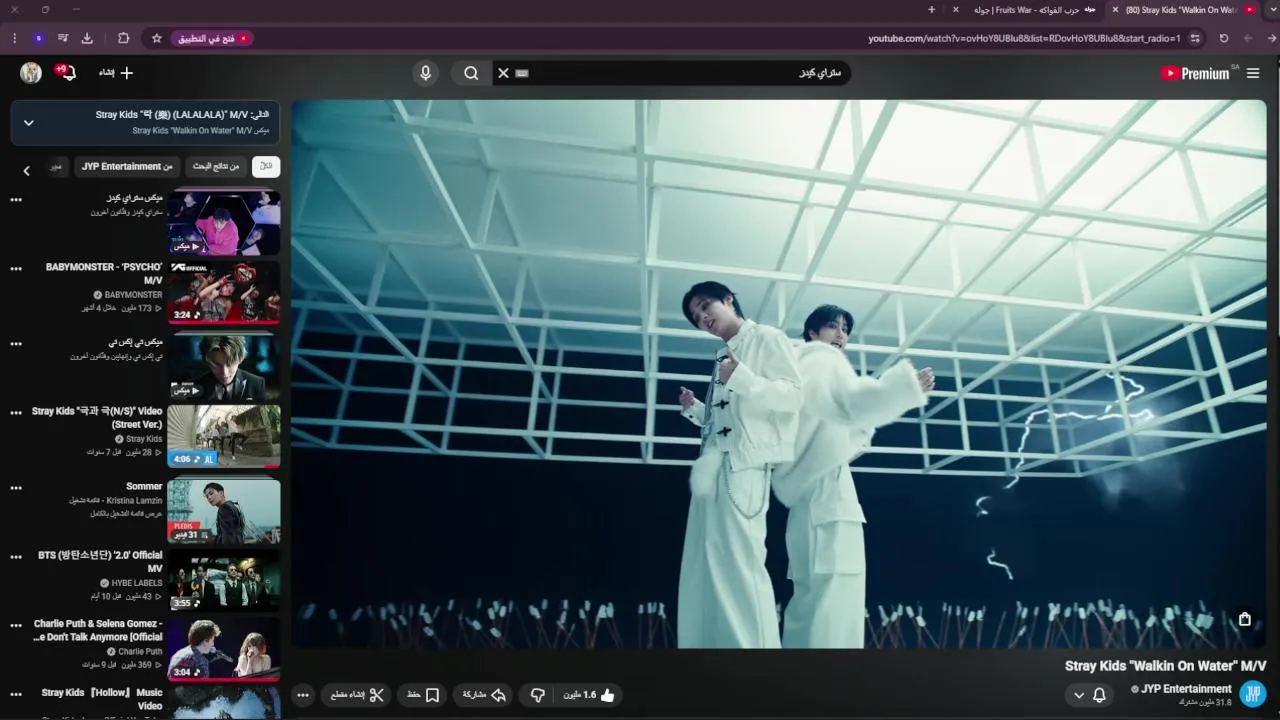The height and width of the screenshot is (720, 1280).
Task: Open BABYMONSTER PSYCHO M/V title
Action: pos(104,274)
